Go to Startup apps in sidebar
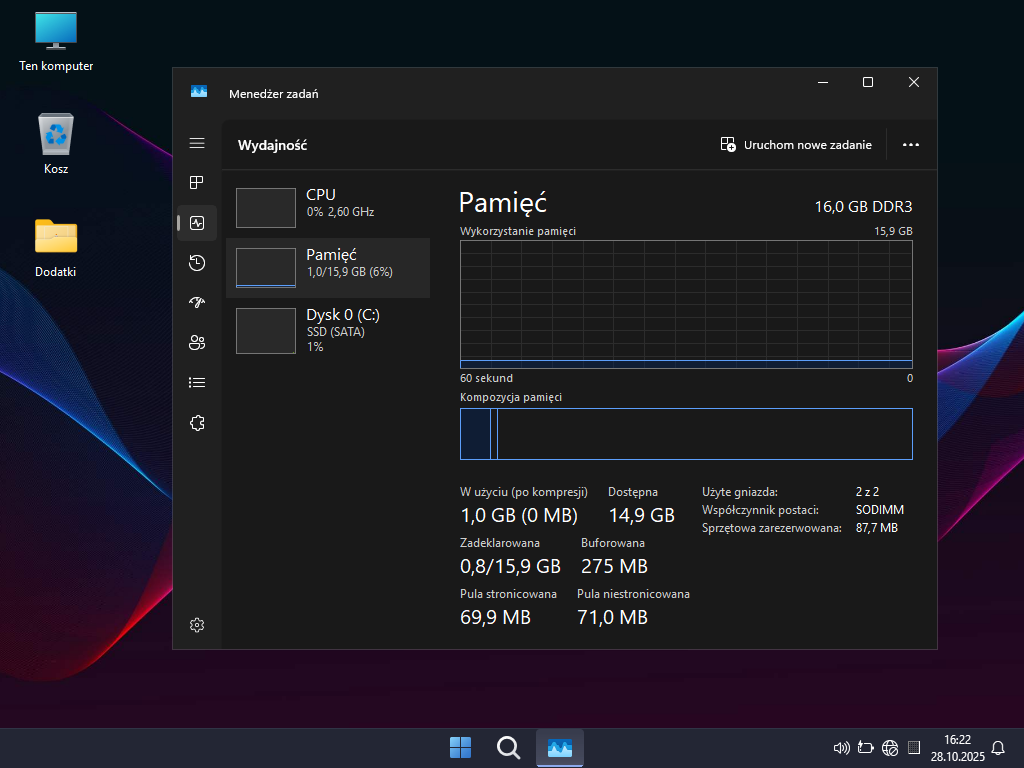This screenshot has height=768, width=1024. click(197, 303)
